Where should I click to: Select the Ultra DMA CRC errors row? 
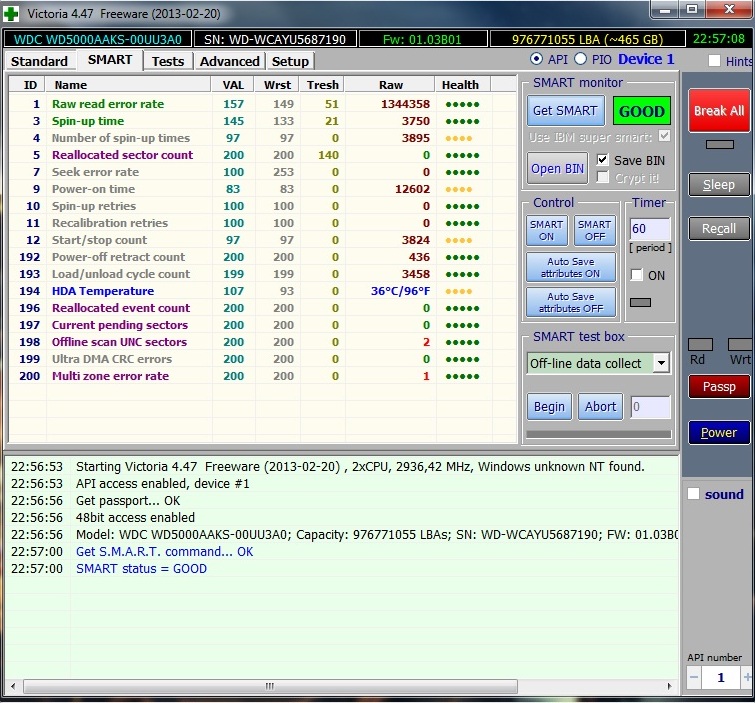tap(262, 359)
